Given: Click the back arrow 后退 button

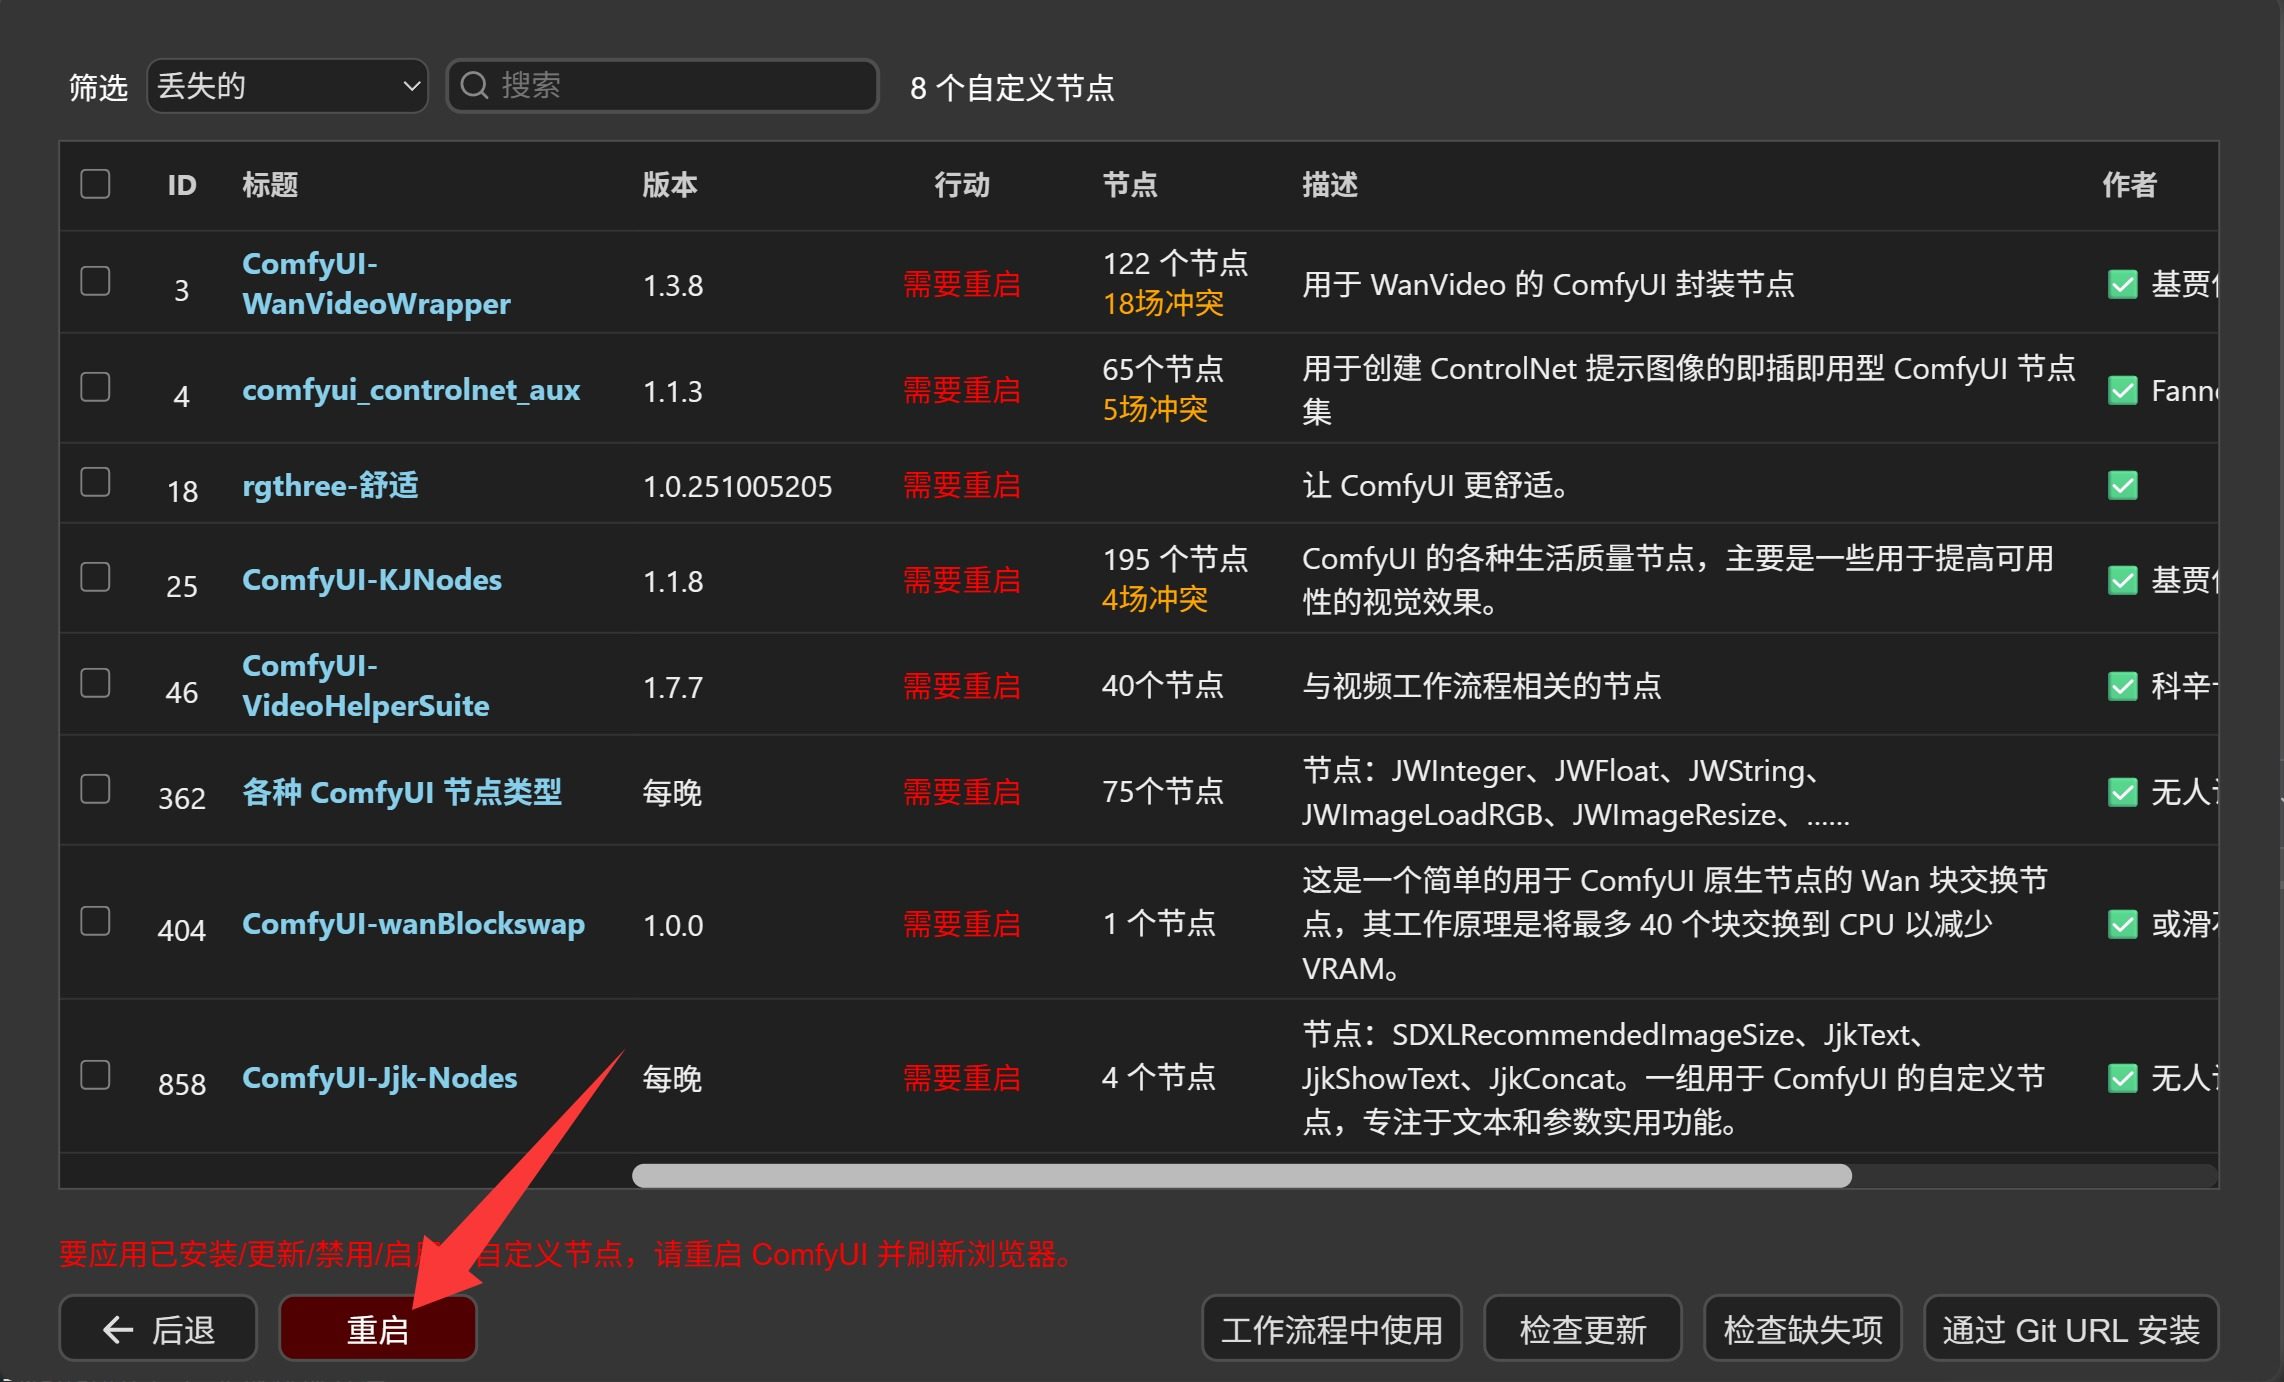Looking at the screenshot, I should click(158, 1329).
